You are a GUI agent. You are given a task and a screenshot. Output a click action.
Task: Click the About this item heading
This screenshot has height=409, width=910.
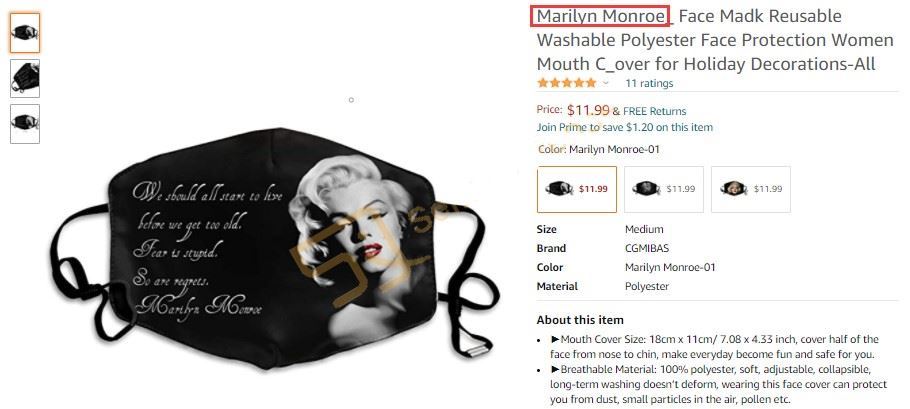[580, 320]
